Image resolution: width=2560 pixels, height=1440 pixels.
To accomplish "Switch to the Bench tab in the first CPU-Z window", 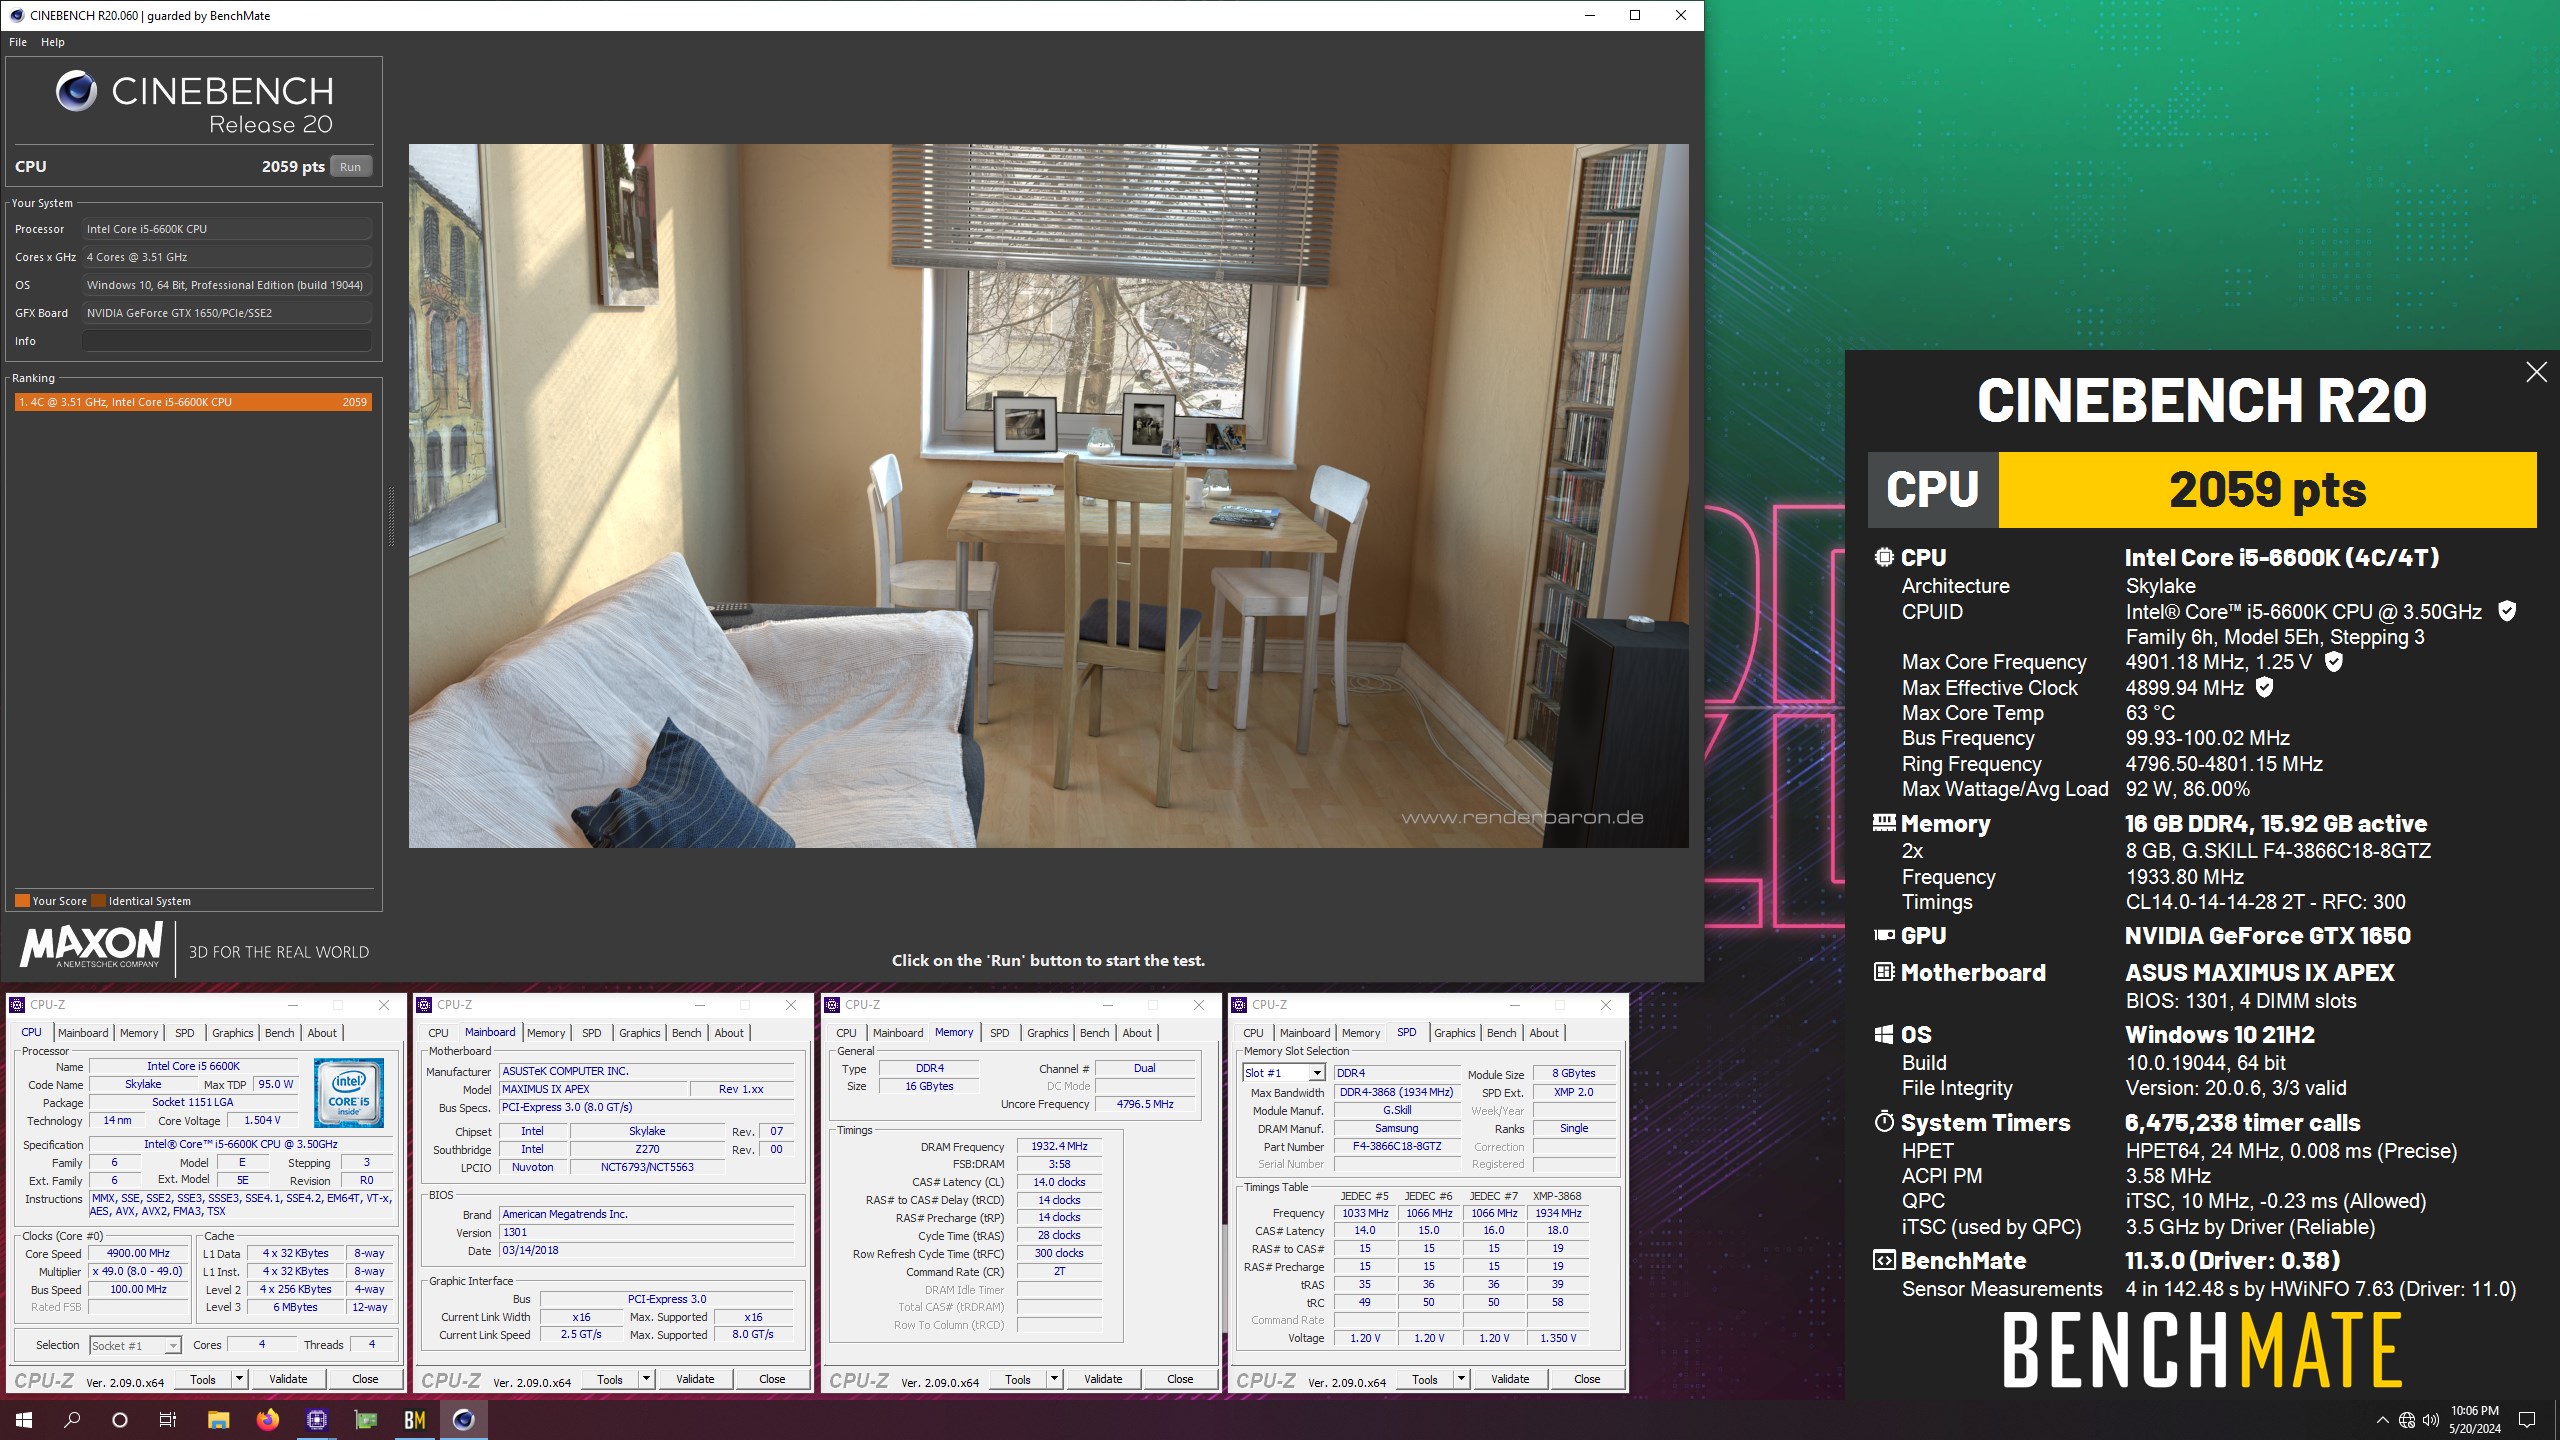I will (279, 1033).
